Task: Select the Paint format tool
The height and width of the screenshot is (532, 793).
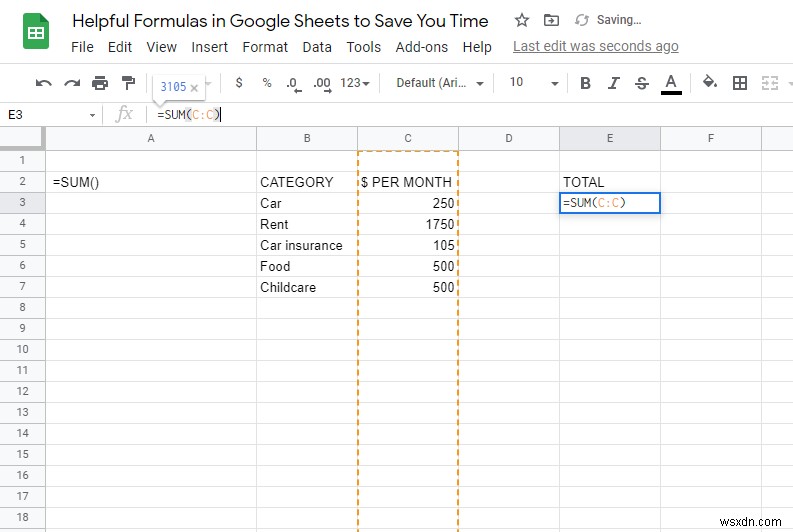Action: (x=128, y=83)
